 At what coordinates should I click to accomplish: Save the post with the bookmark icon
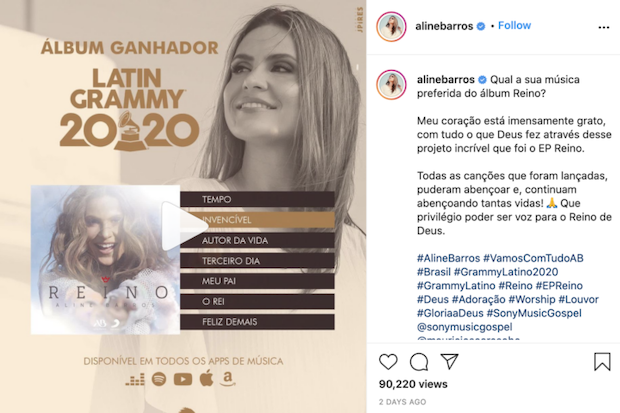click(x=602, y=361)
